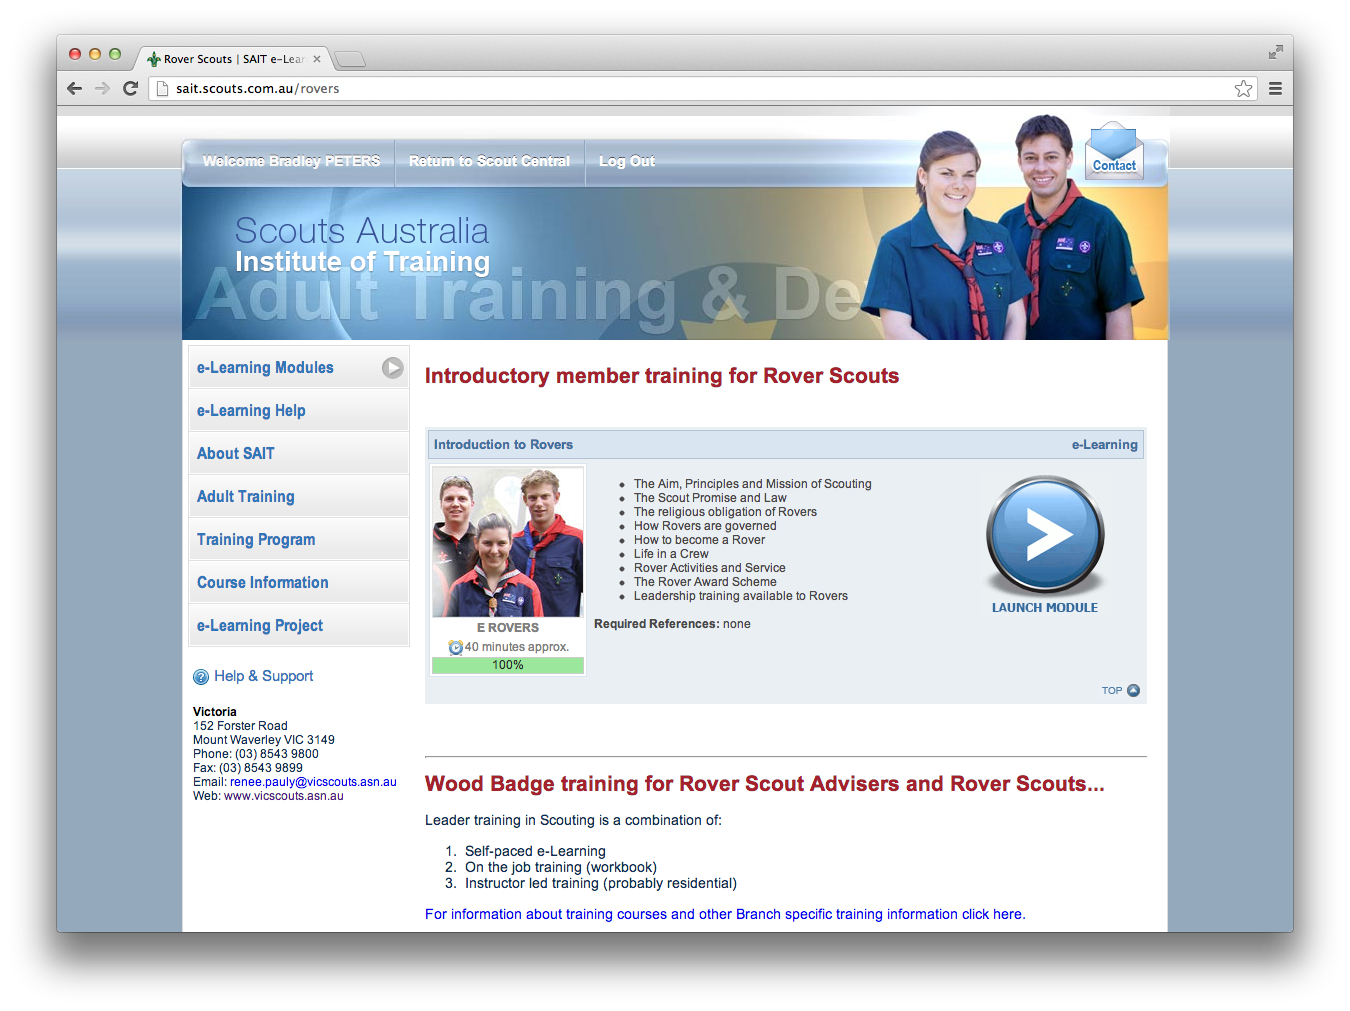The width and height of the screenshot is (1350, 1011).
Task: Click 'Instructor led training' list item
Action: tap(601, 884)
